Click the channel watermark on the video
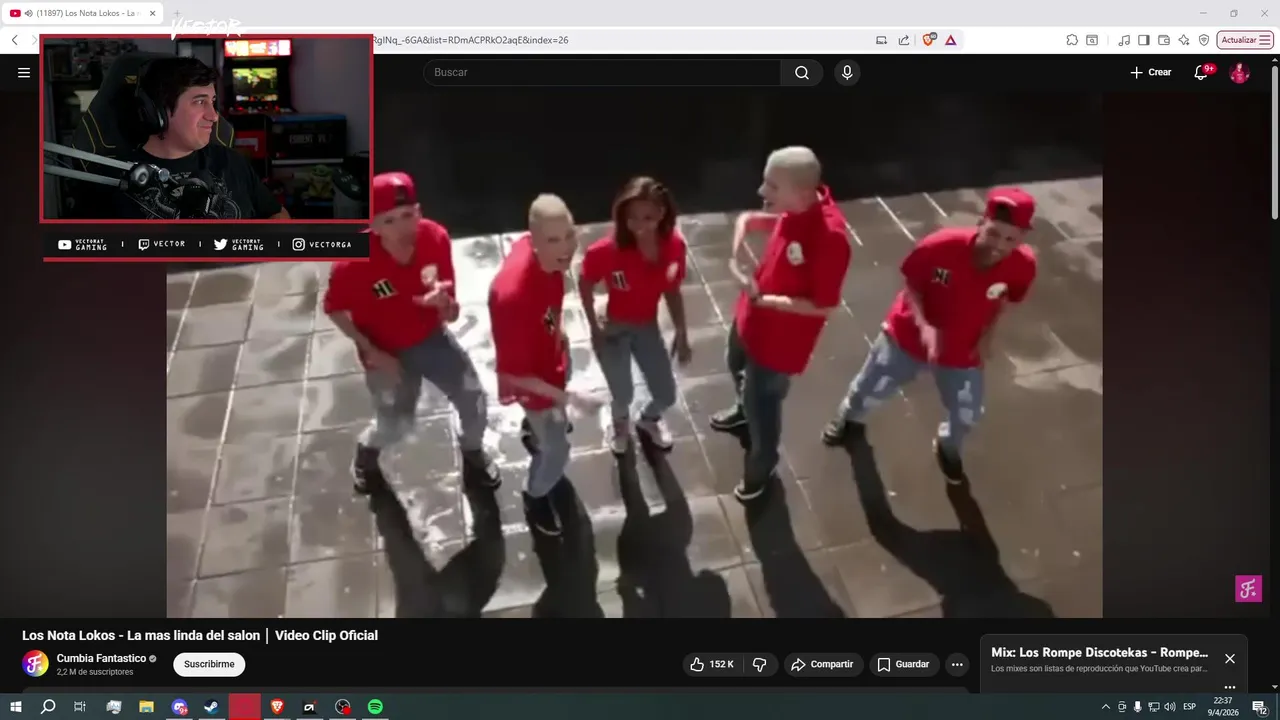Screen dimensions: 1280x720 1248,588
